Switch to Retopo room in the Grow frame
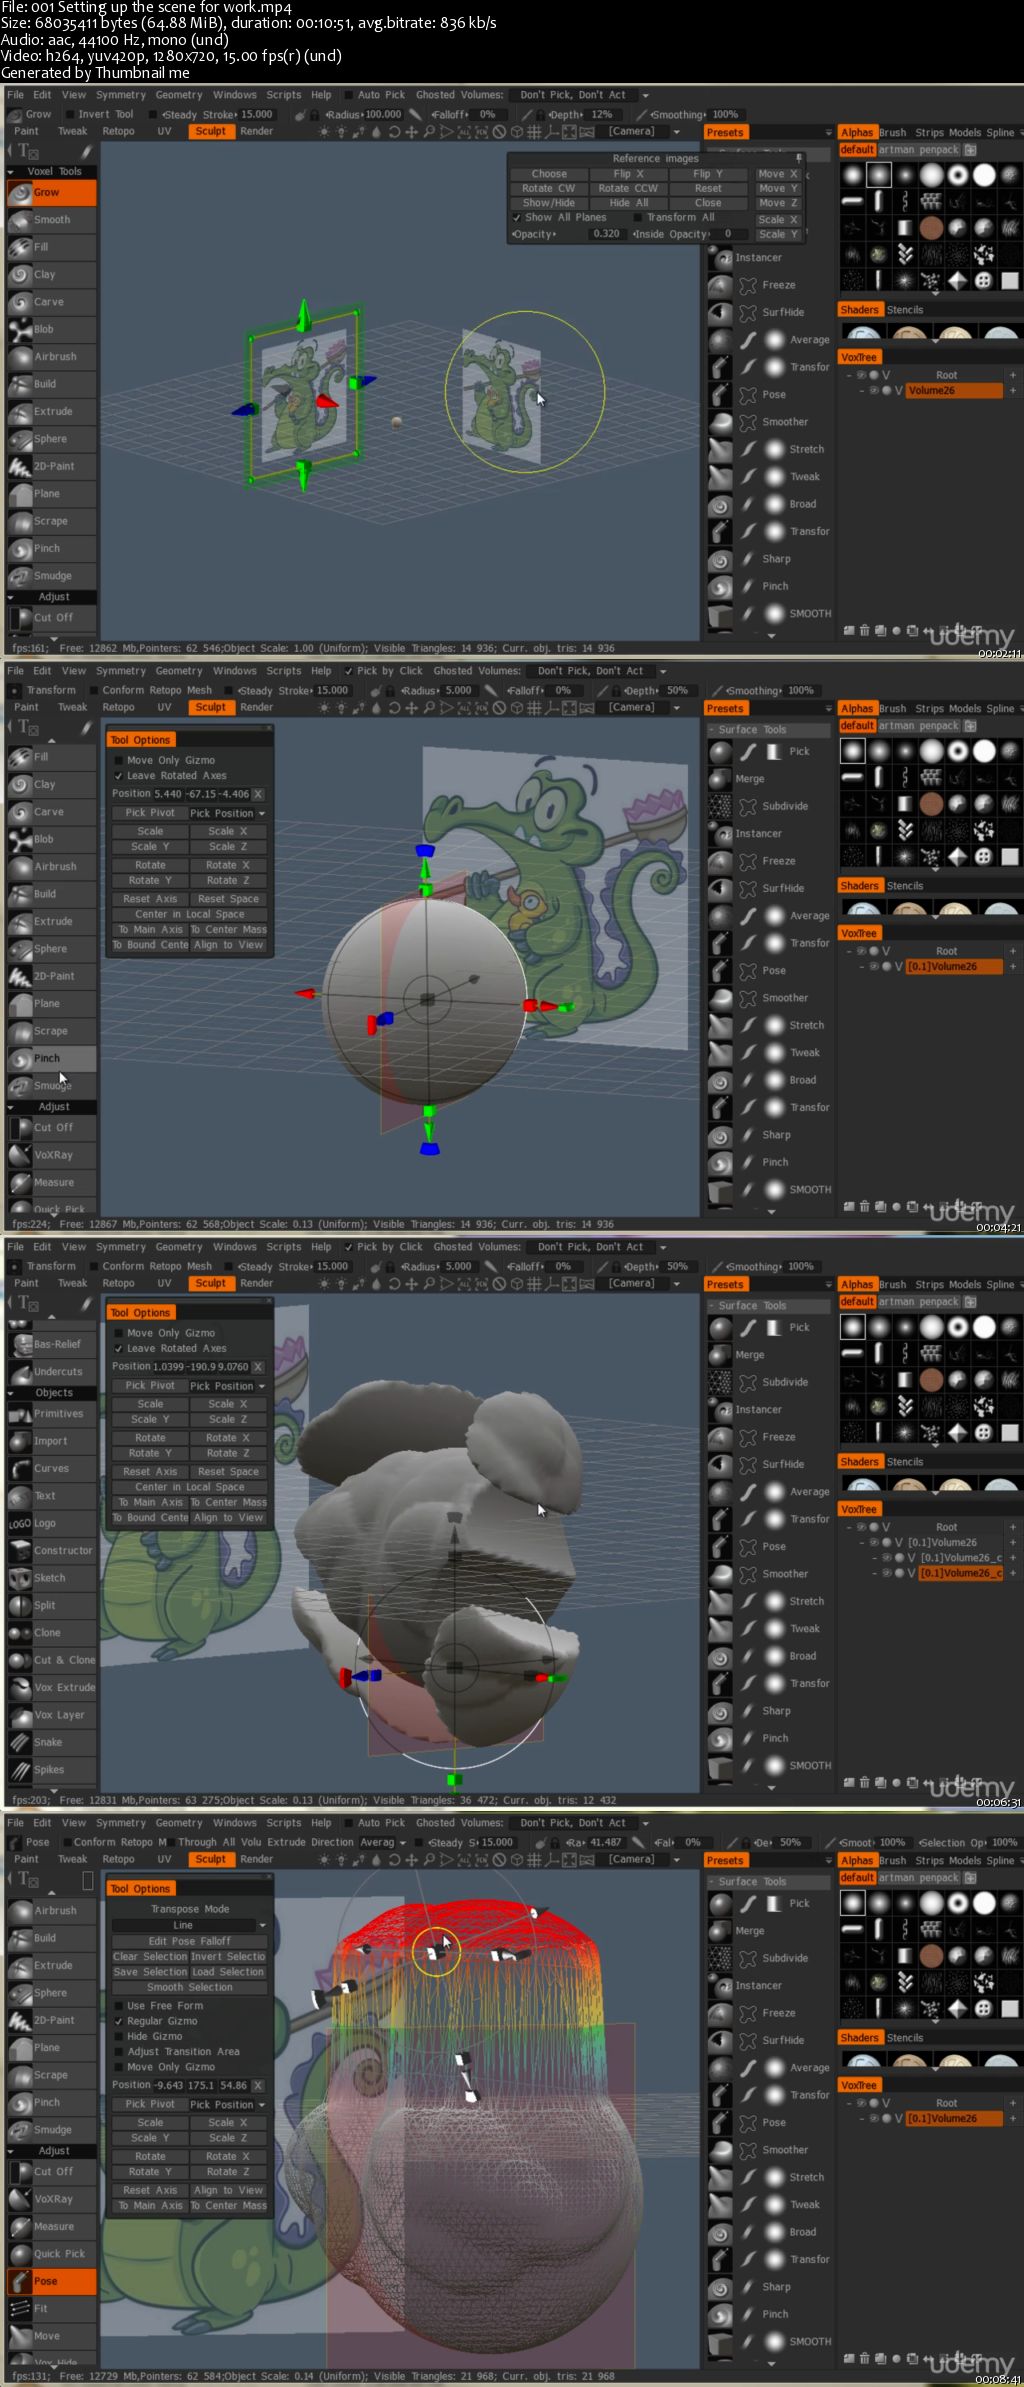 click(118, 131)
